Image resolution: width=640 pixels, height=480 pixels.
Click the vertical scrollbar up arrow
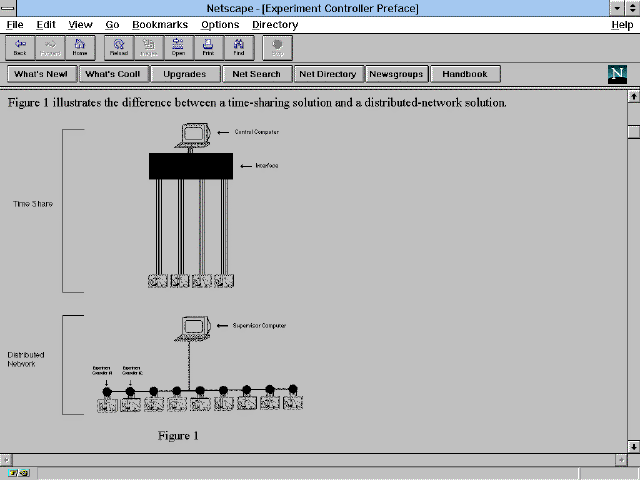633,97
